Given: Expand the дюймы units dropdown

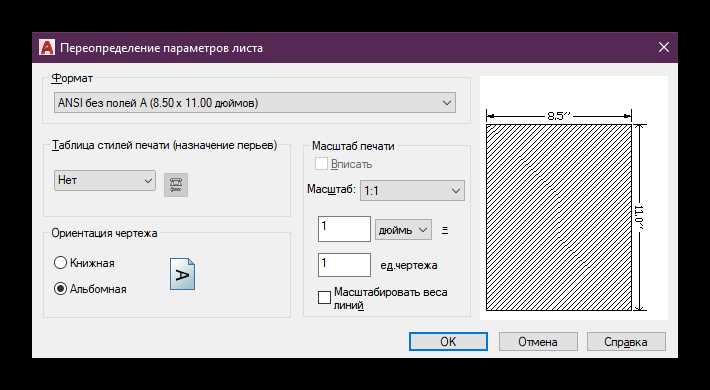Looking at the screenshot, I should pyautogui.click(x=403, y=230).
